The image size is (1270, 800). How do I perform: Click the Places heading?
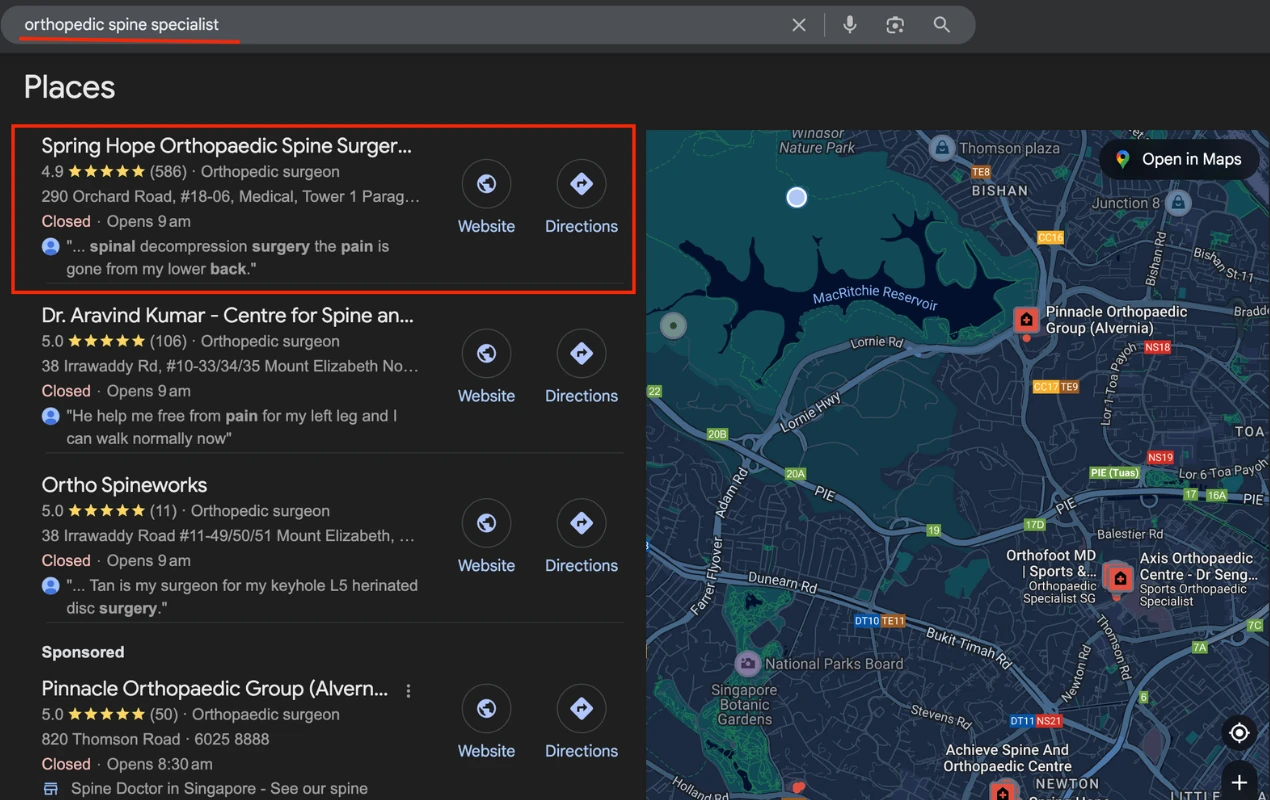click(x=70, y=87)
